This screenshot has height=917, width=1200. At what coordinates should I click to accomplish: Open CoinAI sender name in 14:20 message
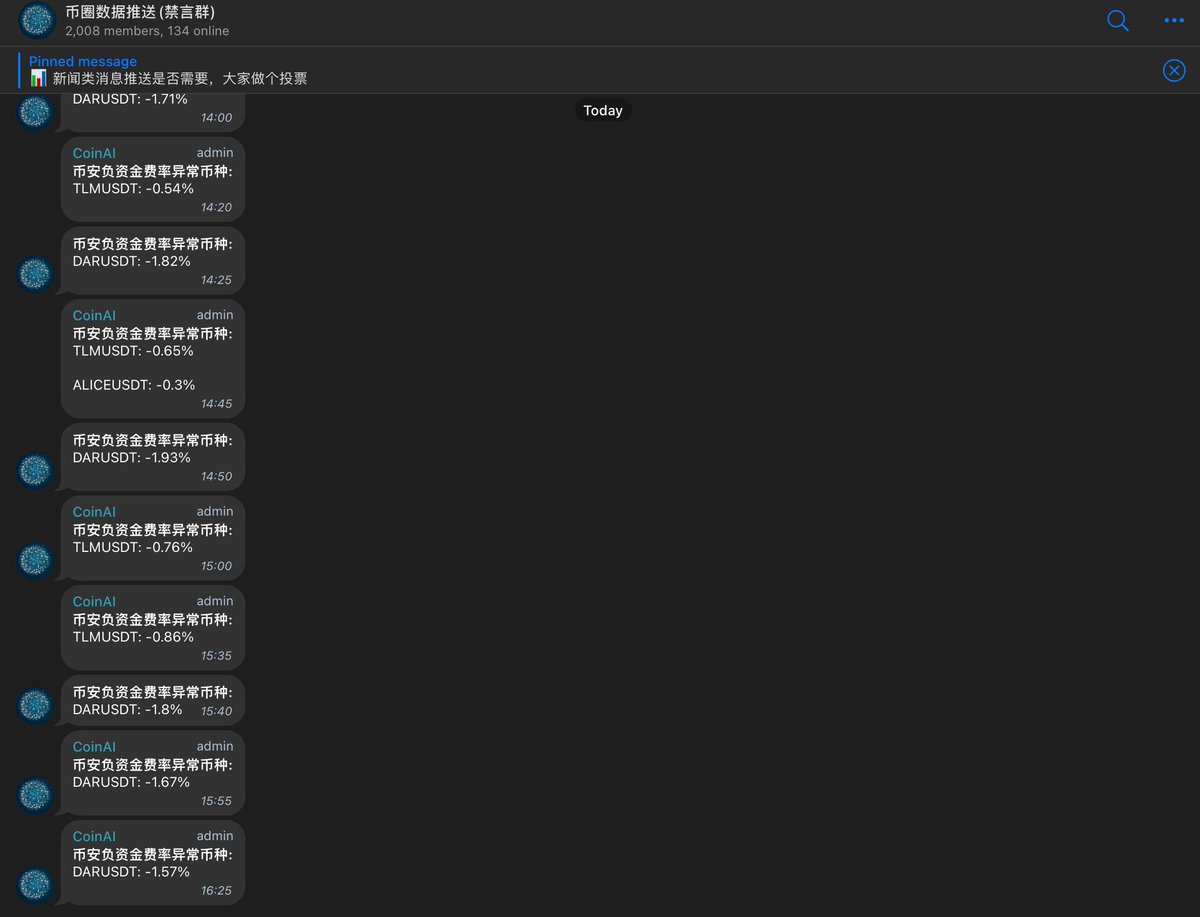point(94,153)
